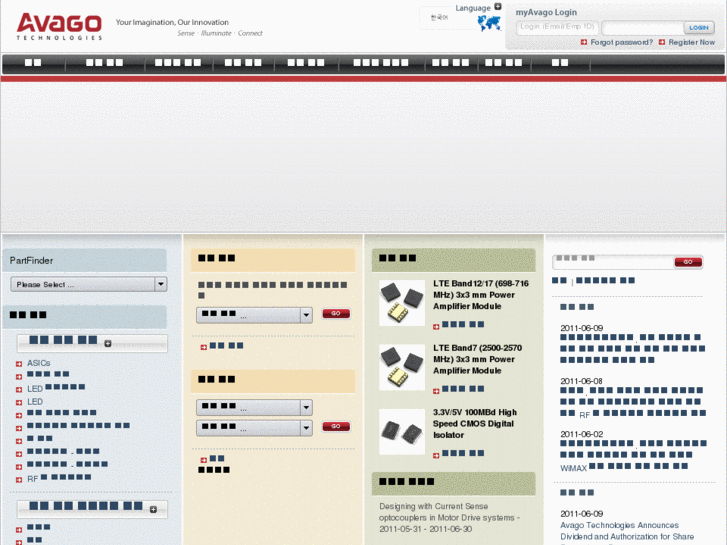Click GO button beside top search field
The height and width of the screenshot is (545, 727).
coord(688,262)
